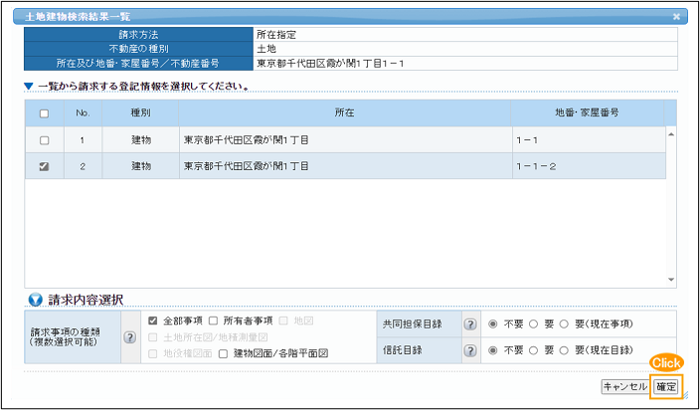Open help icon for 信託目録

(x=468, y=351)
